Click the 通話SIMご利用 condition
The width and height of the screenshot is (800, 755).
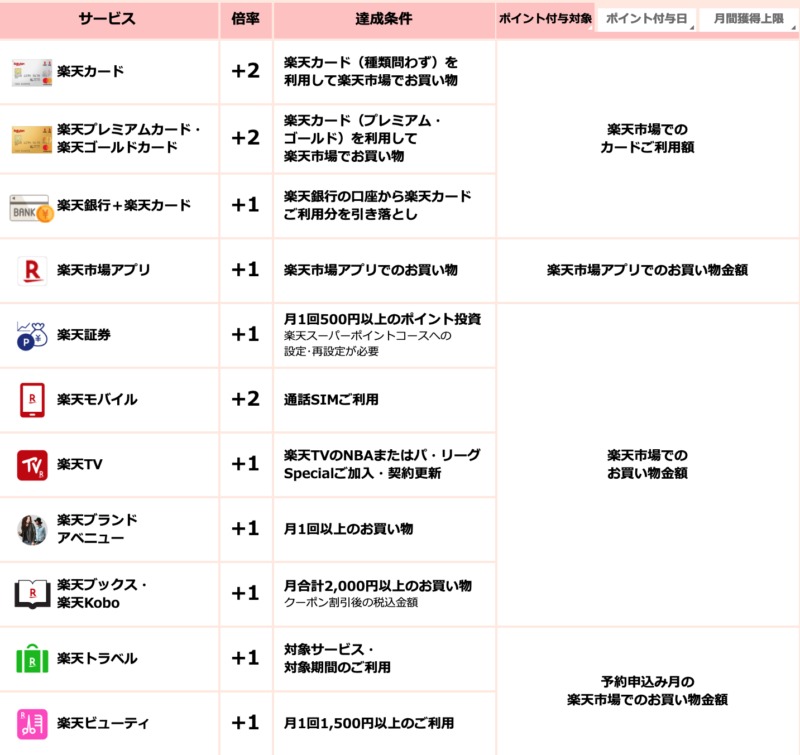coord(331,399)
